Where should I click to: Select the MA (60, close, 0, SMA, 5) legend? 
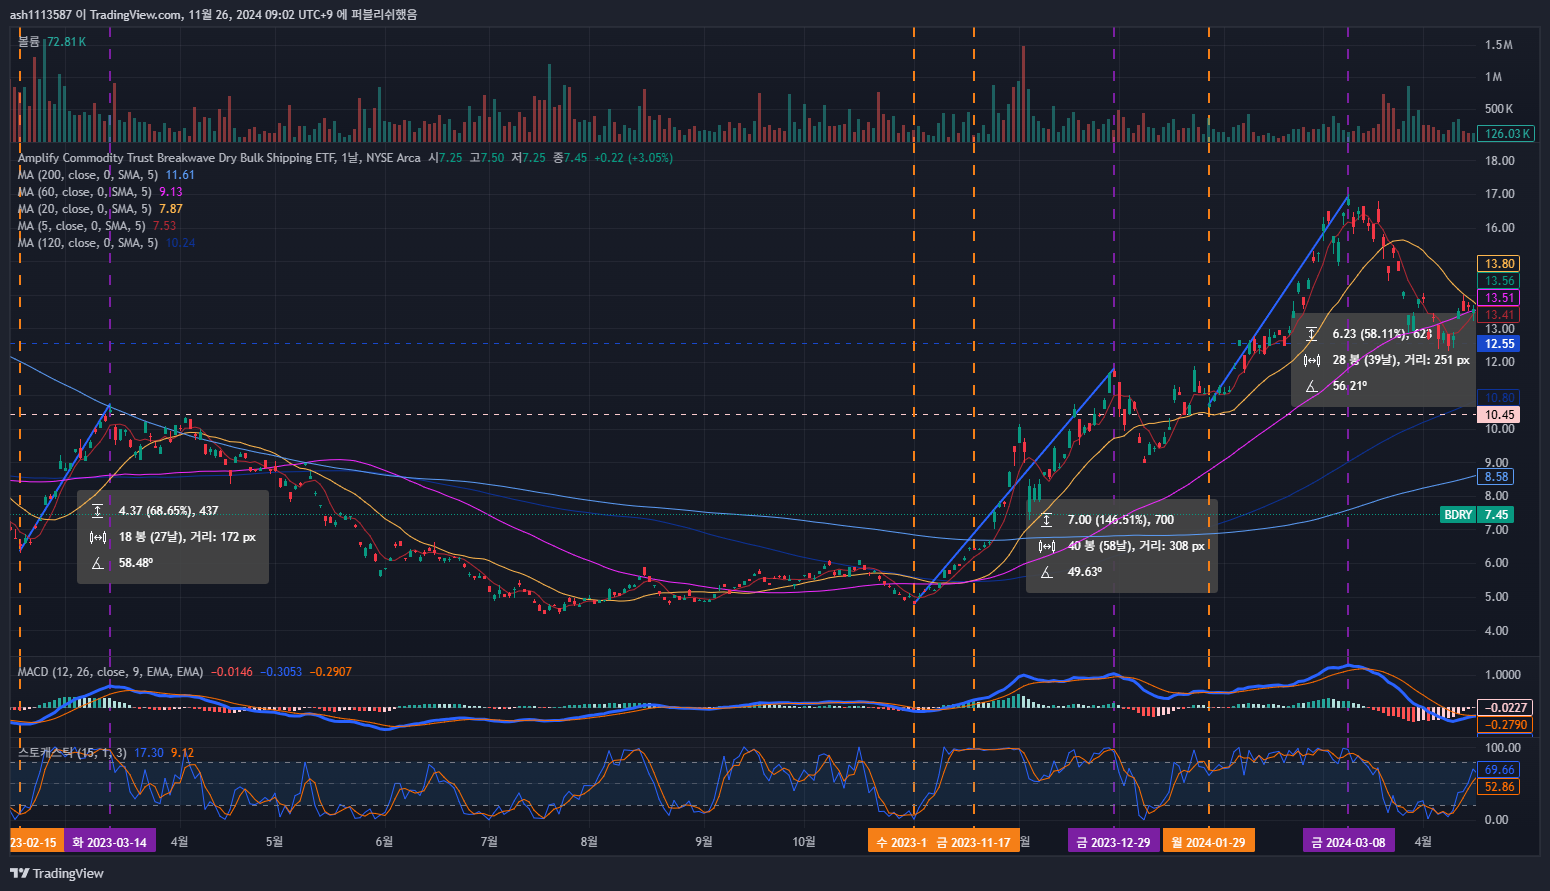click(85, 192)
